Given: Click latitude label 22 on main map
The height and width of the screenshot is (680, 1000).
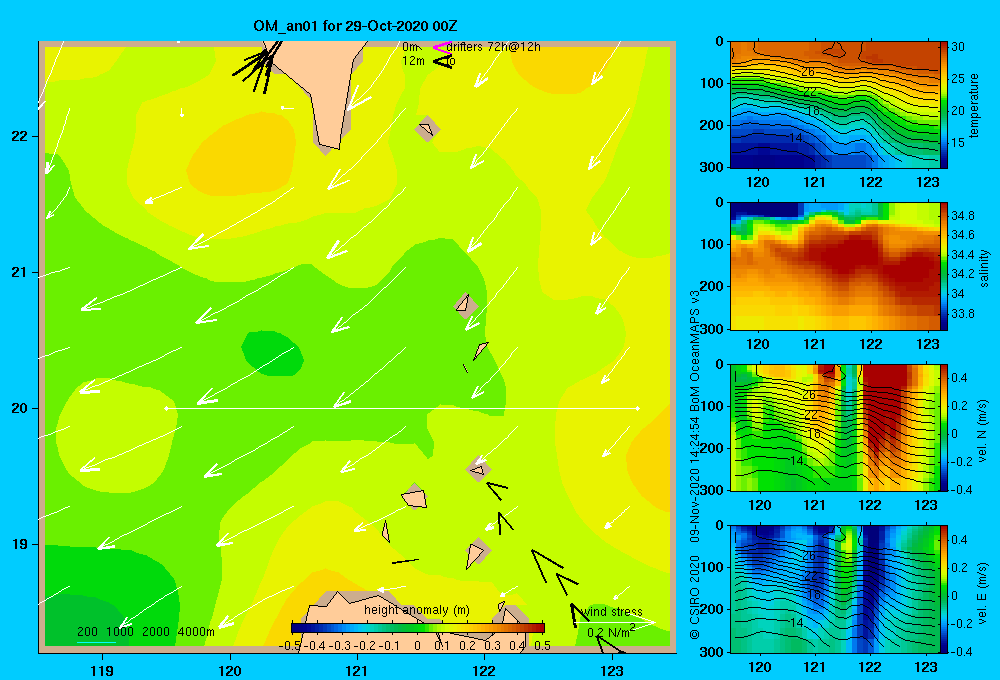Looking at the screenshot, I should pos(19,137).
